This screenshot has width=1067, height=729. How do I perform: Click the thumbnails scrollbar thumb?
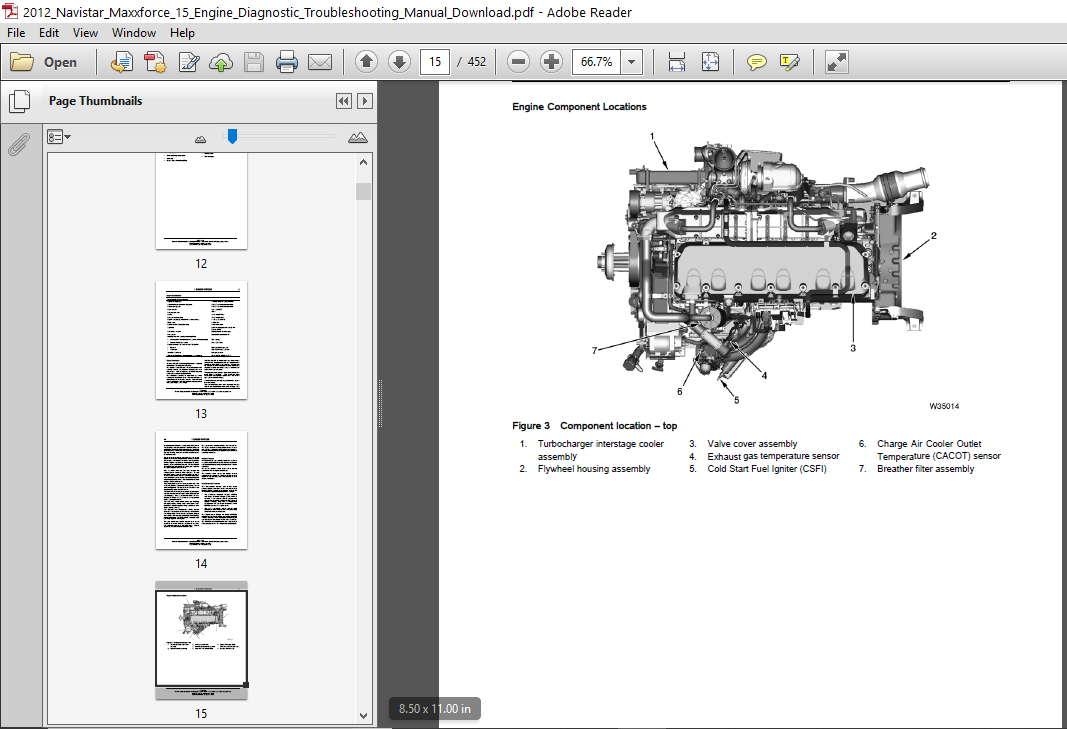click(x=363, y=191)
